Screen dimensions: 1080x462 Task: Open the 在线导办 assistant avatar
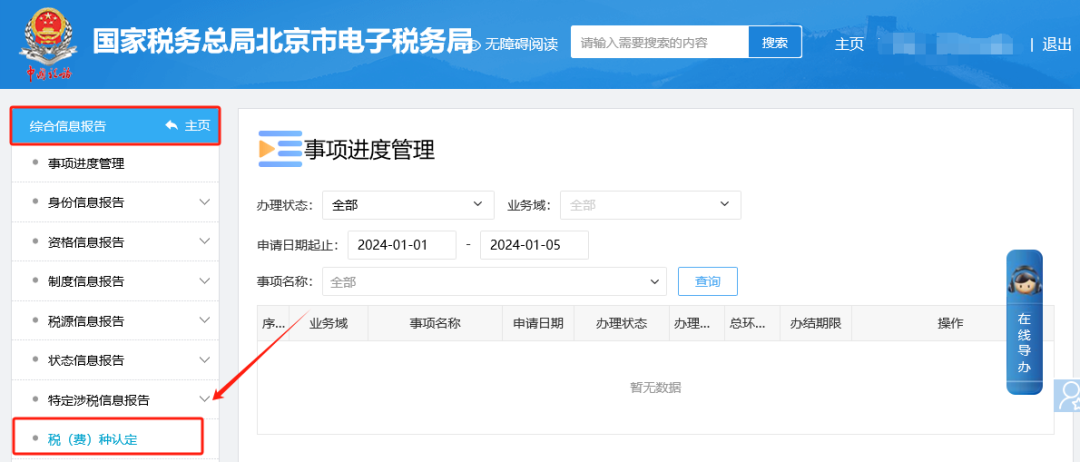tap(1024, 280)
